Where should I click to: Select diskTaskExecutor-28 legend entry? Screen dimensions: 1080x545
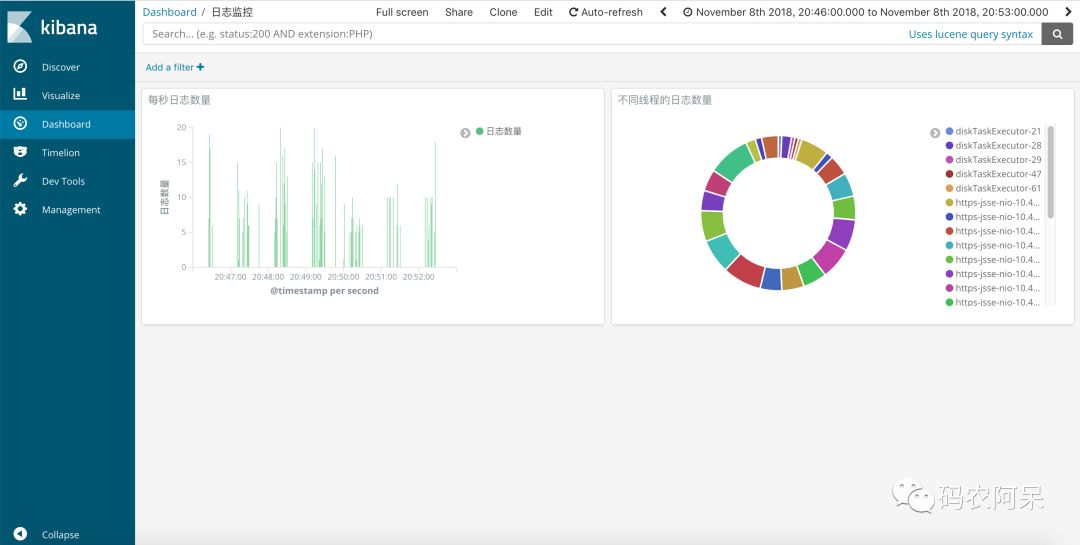click(x=998, y=145)
